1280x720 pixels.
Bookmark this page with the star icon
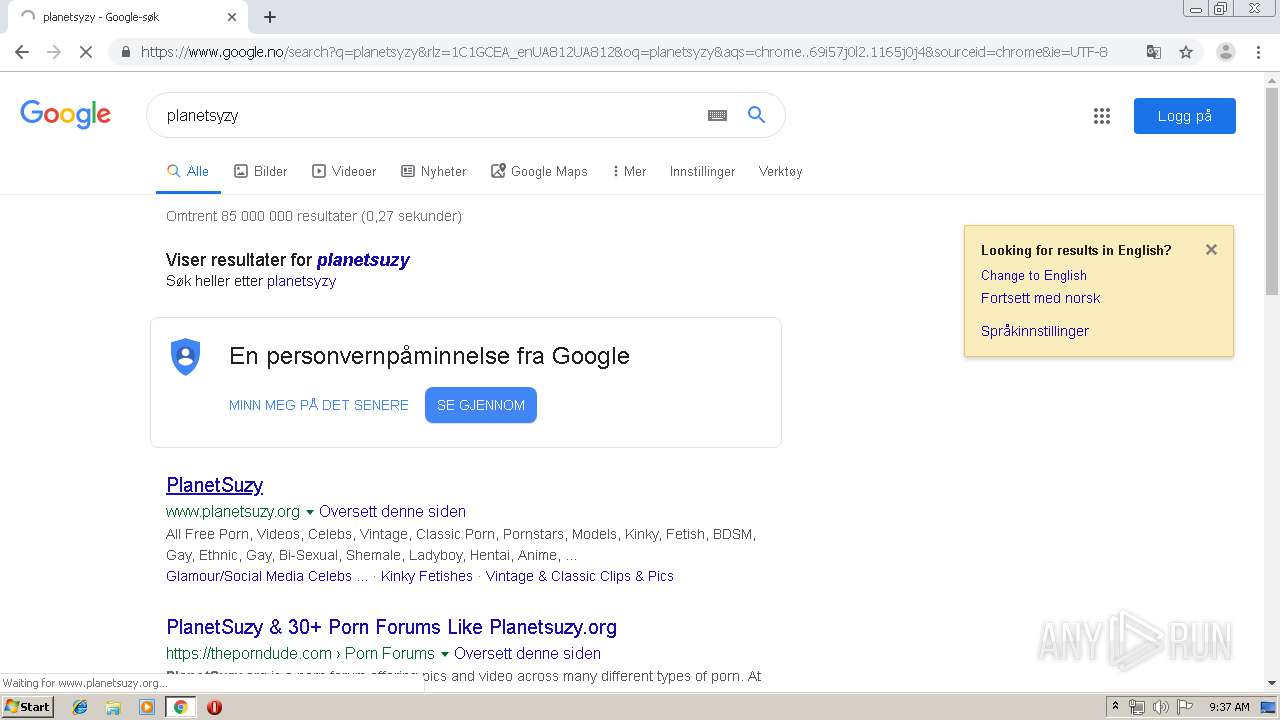pos(1186,52)
